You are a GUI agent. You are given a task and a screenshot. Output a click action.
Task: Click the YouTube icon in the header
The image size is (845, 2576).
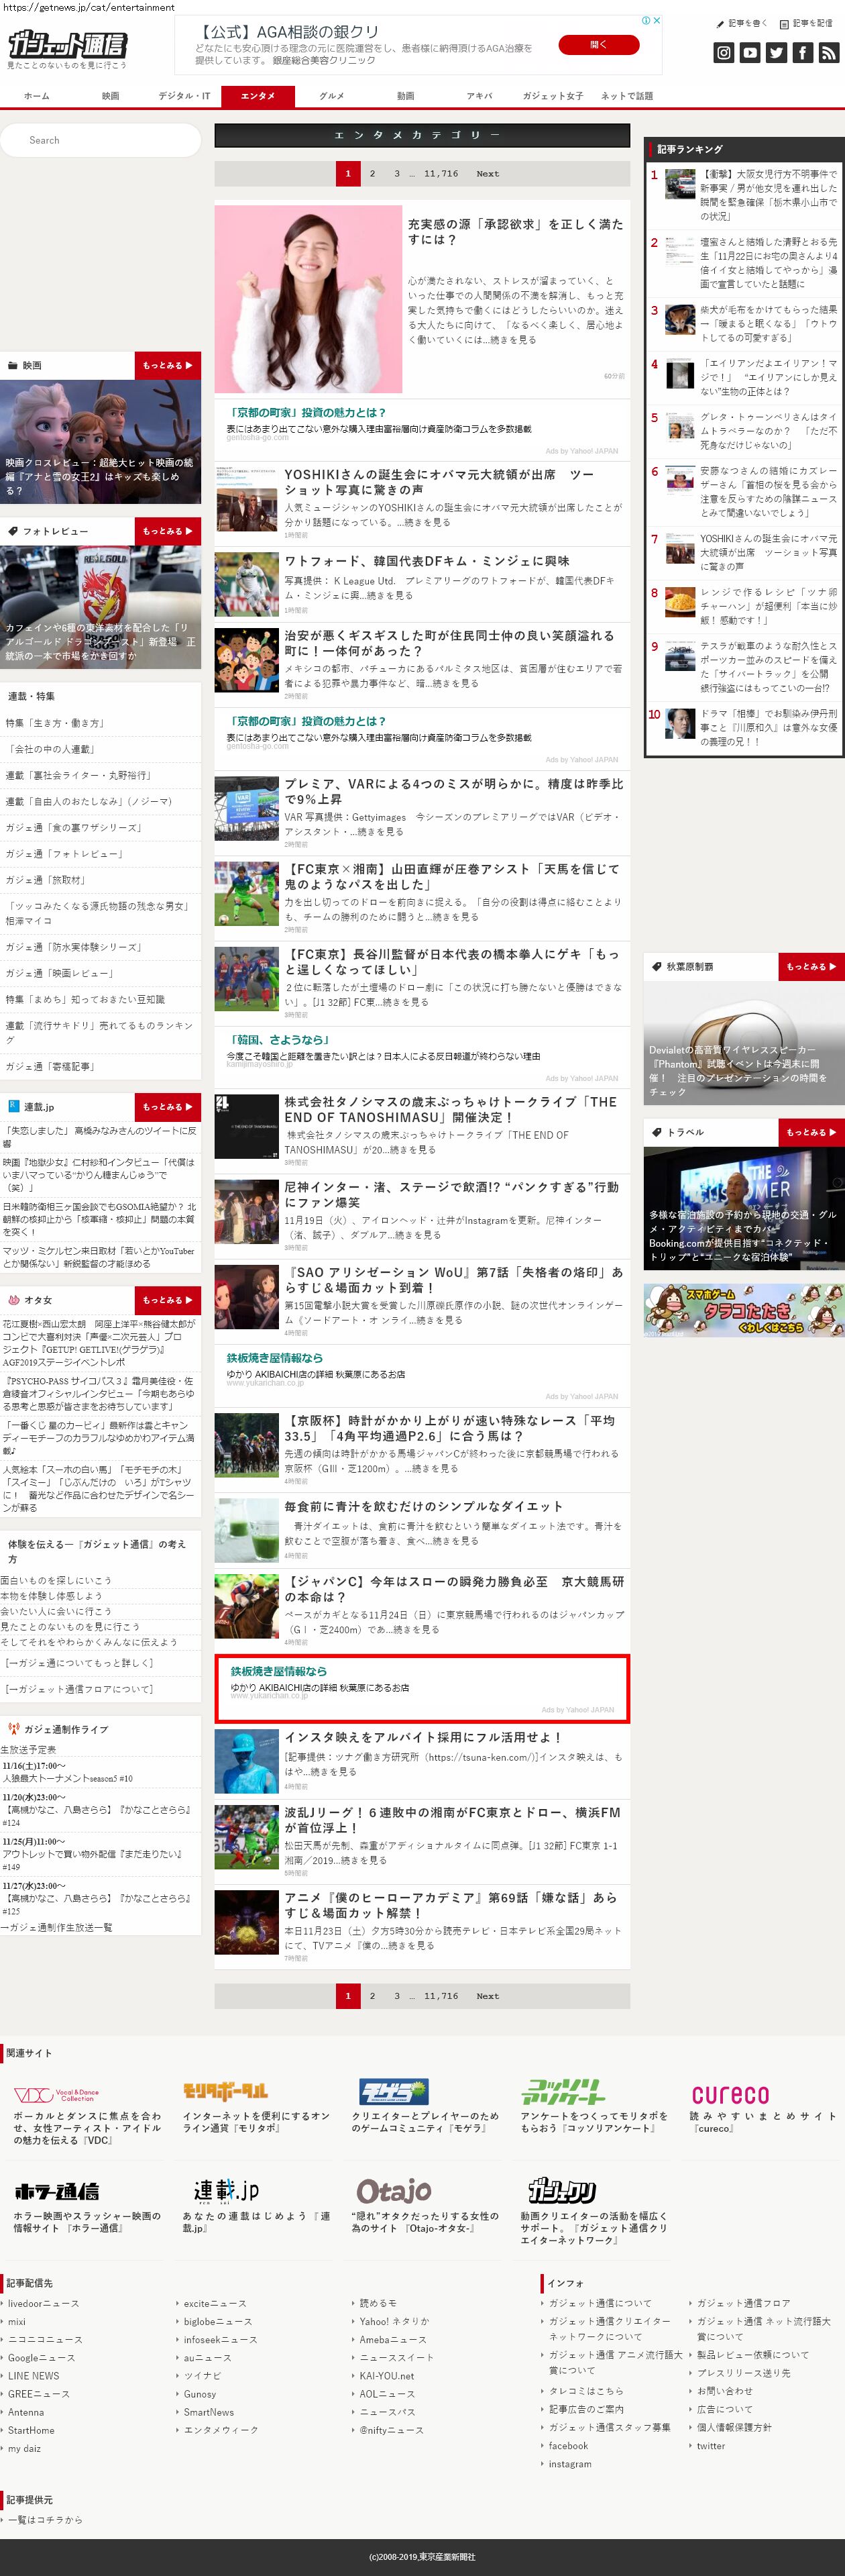(x=750, y=53)
